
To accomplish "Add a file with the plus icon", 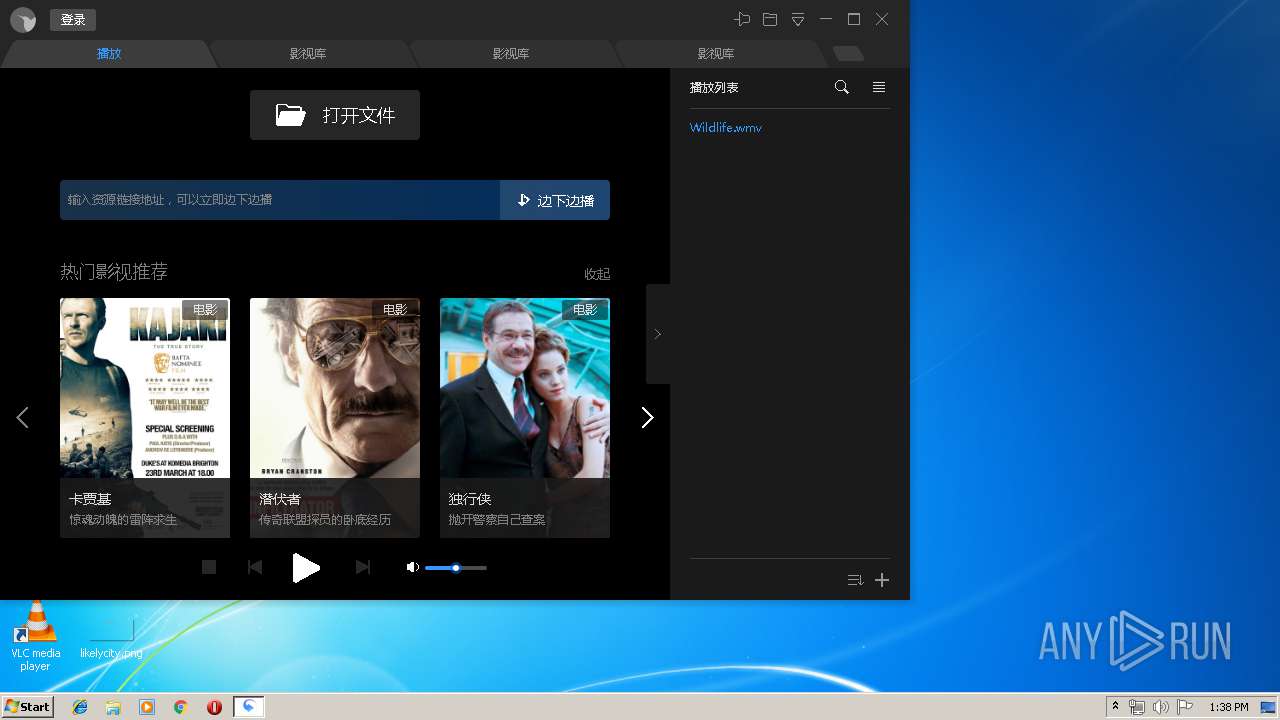I will [882, 580].
